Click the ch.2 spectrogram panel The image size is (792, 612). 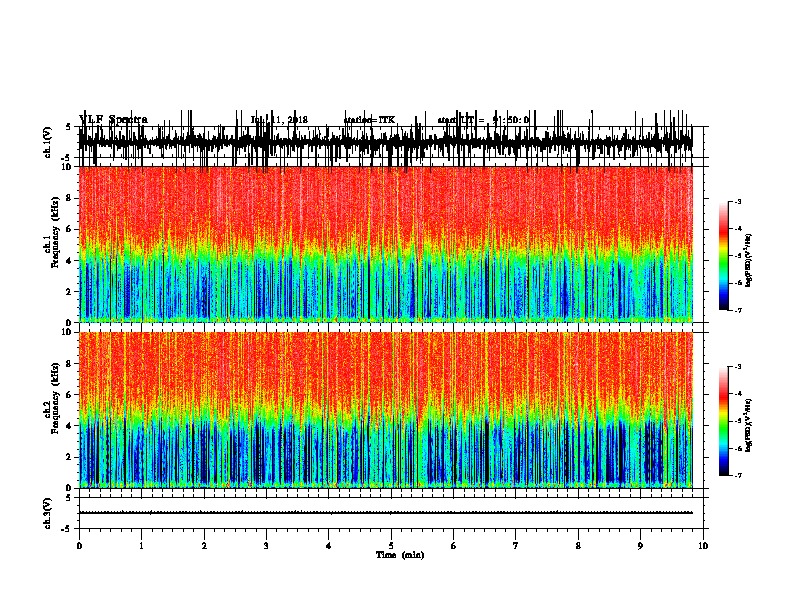[386, 410]
